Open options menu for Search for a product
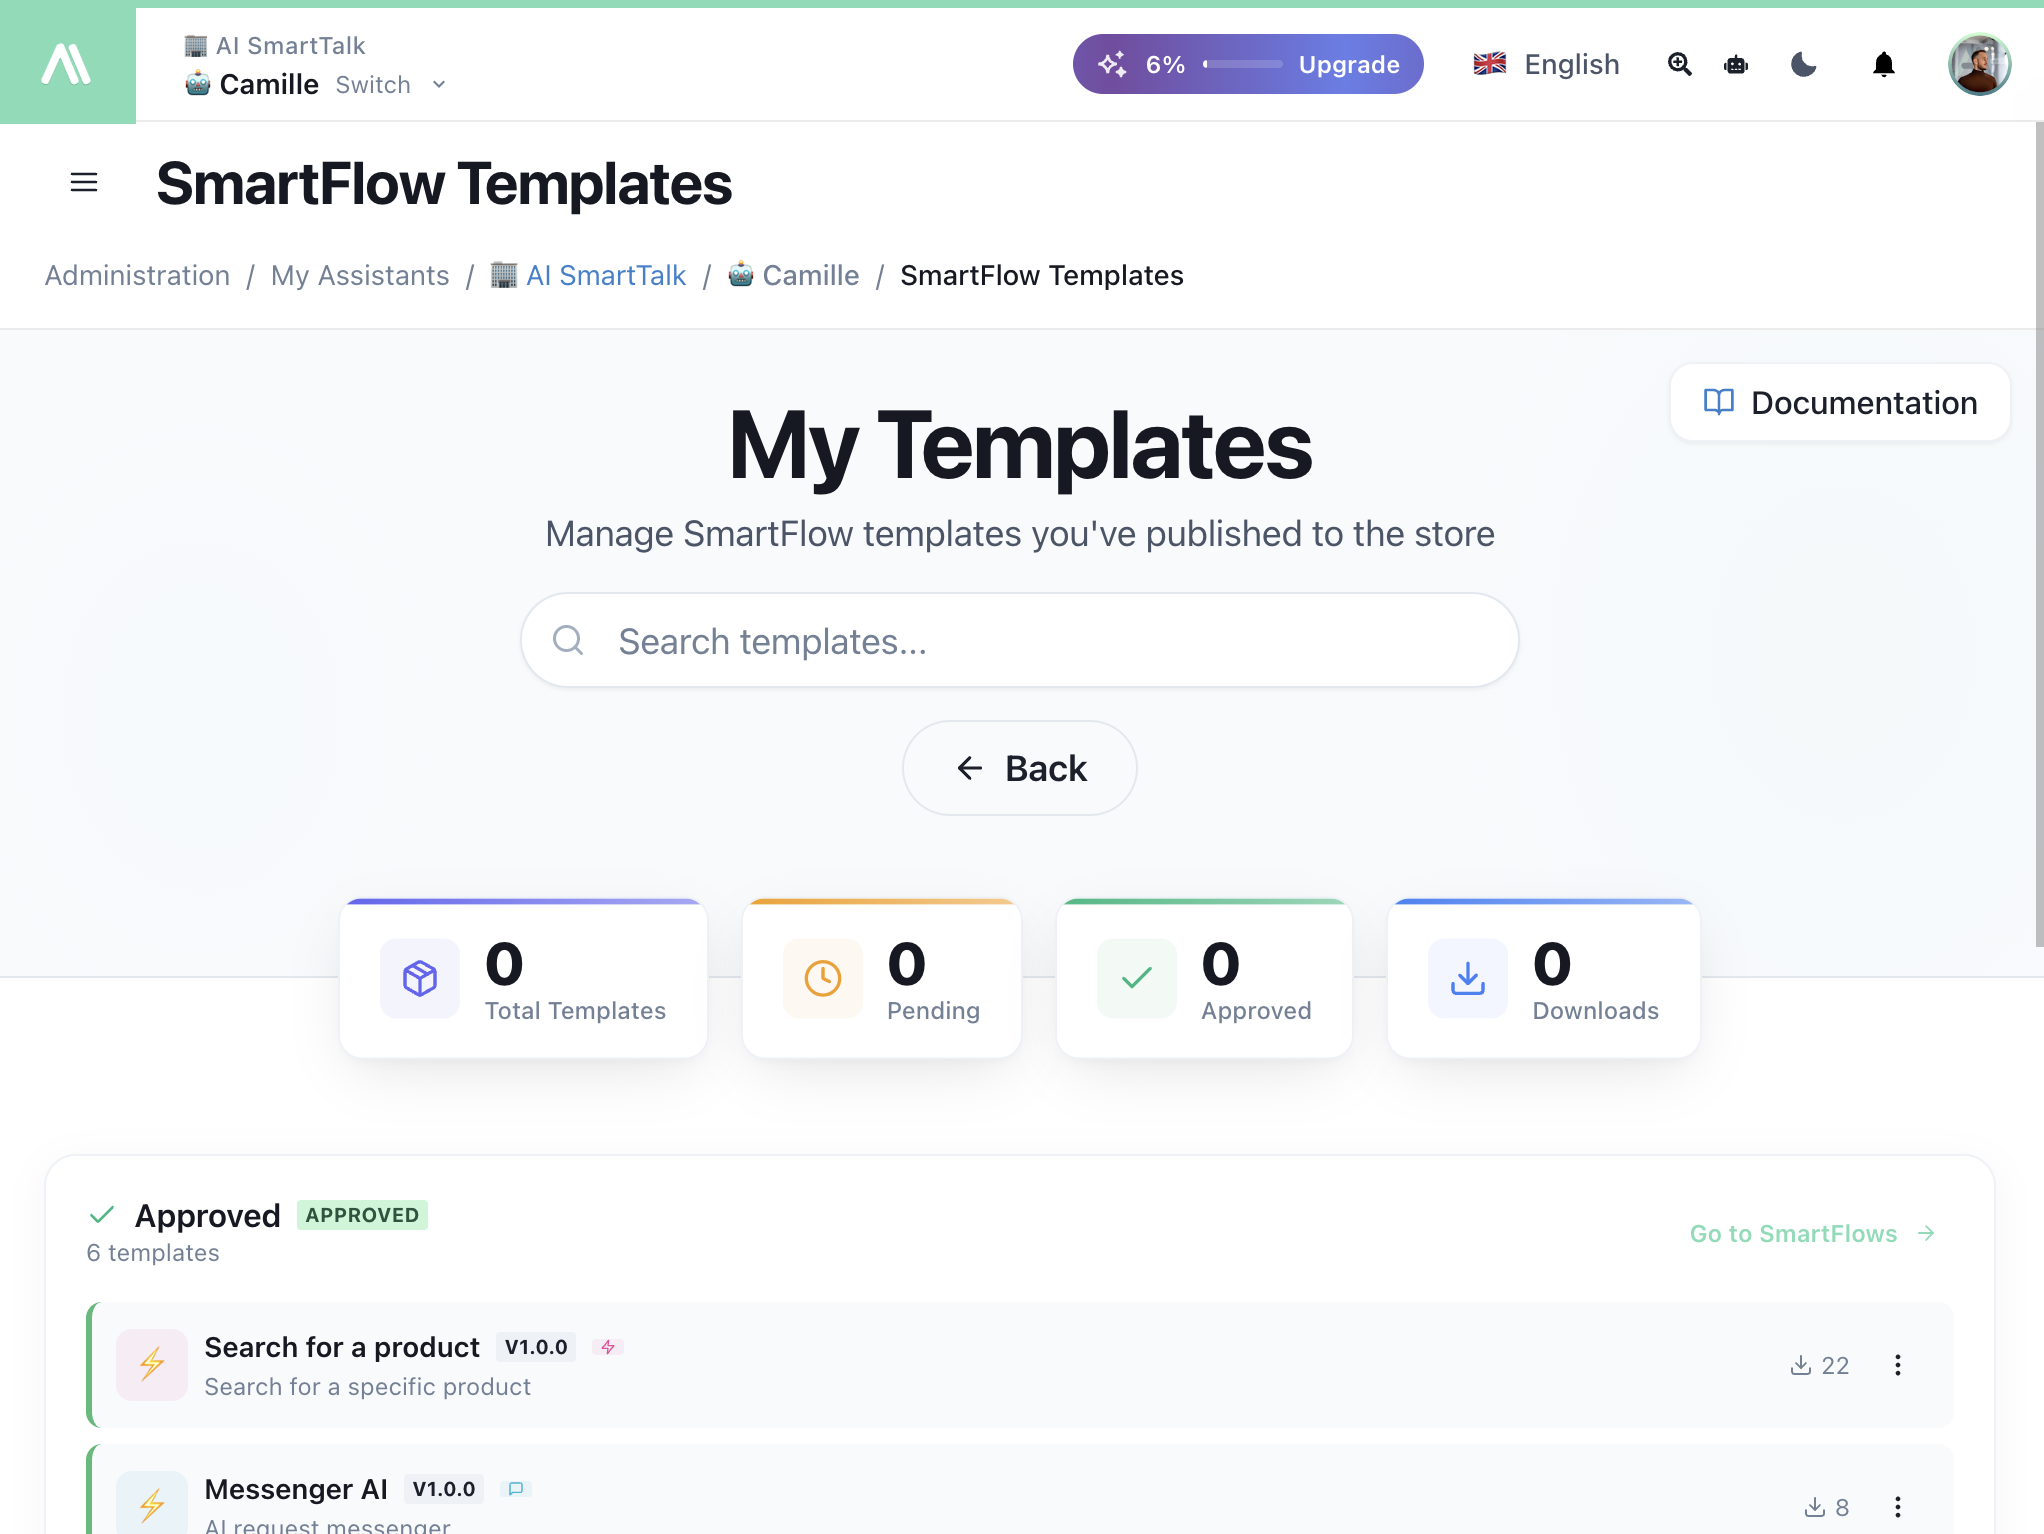 (x=1897, y=1365)
